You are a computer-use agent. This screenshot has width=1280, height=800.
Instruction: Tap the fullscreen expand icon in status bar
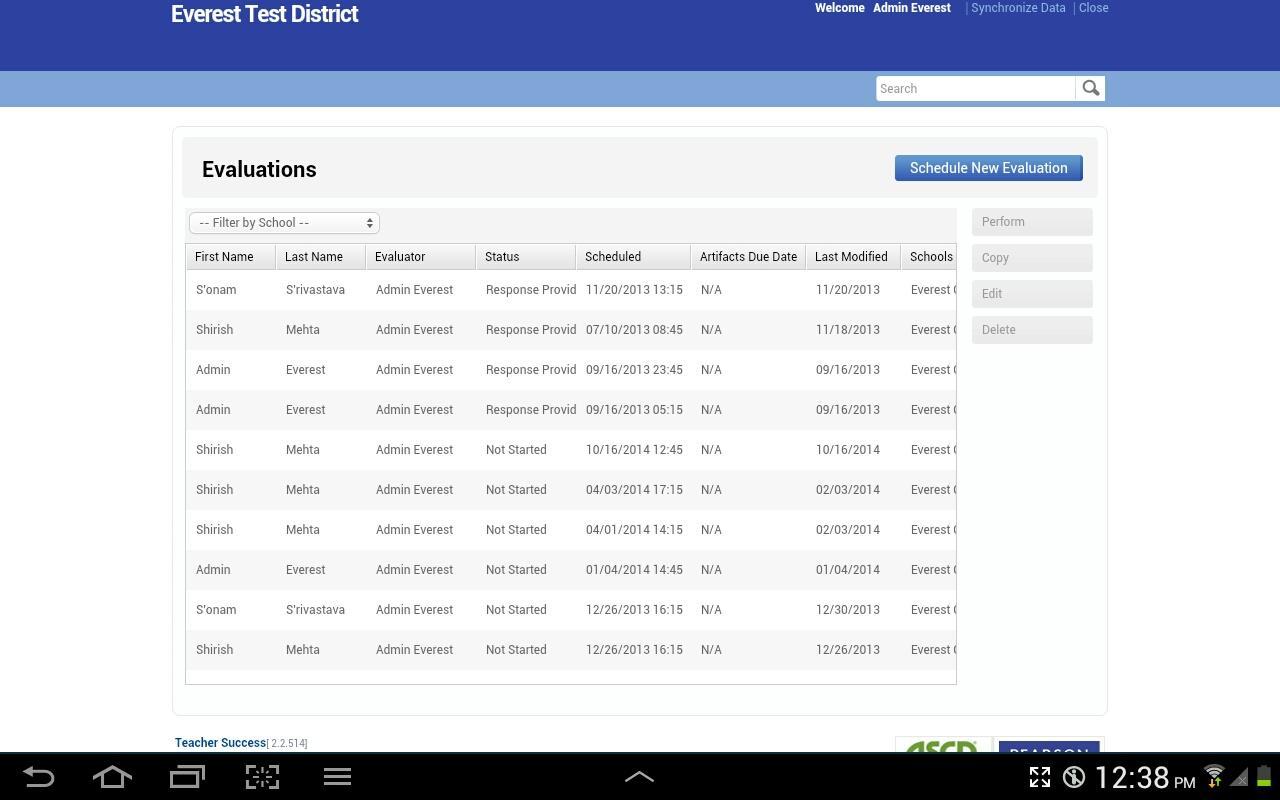1040,777
